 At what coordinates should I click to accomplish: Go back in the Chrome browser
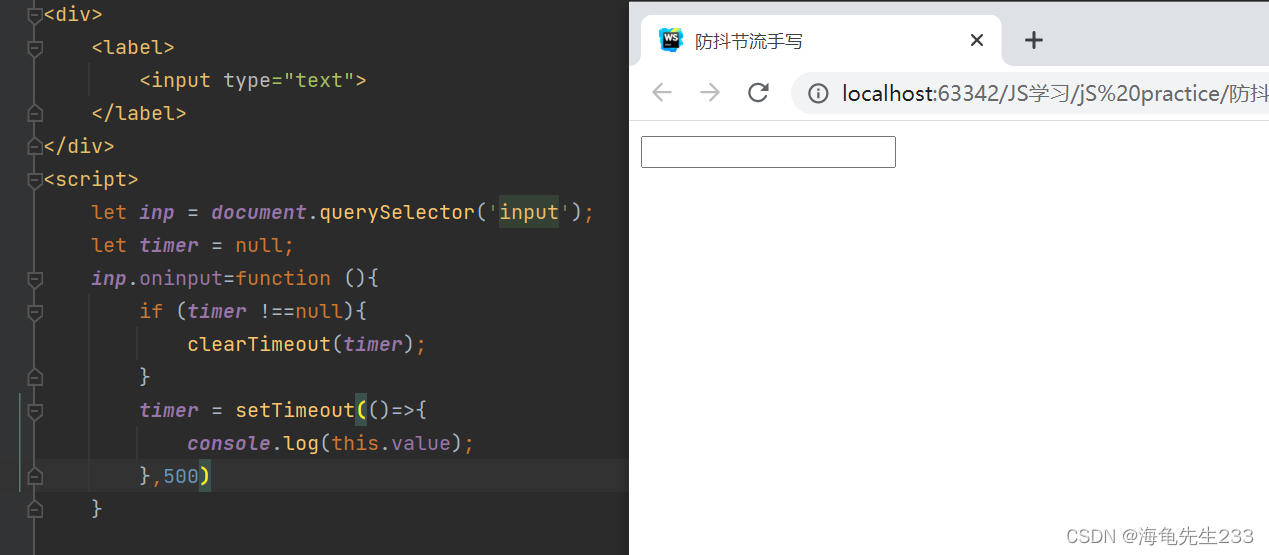point(662,93)
